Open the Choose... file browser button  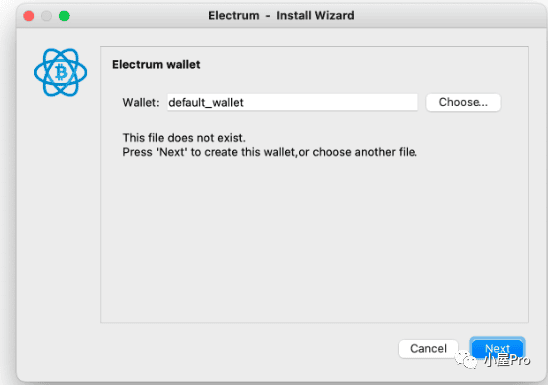[x=463, y=102]
